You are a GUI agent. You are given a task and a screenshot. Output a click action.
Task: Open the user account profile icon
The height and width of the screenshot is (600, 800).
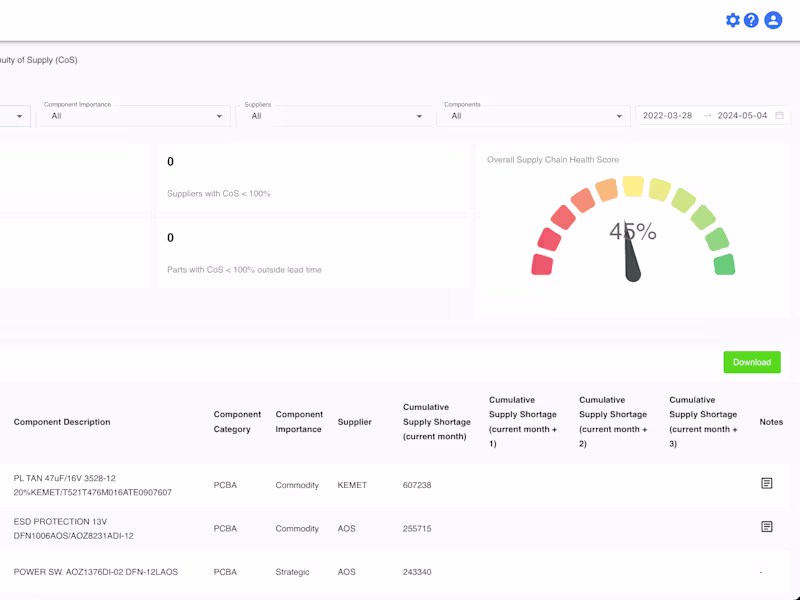tap(773, 20)
